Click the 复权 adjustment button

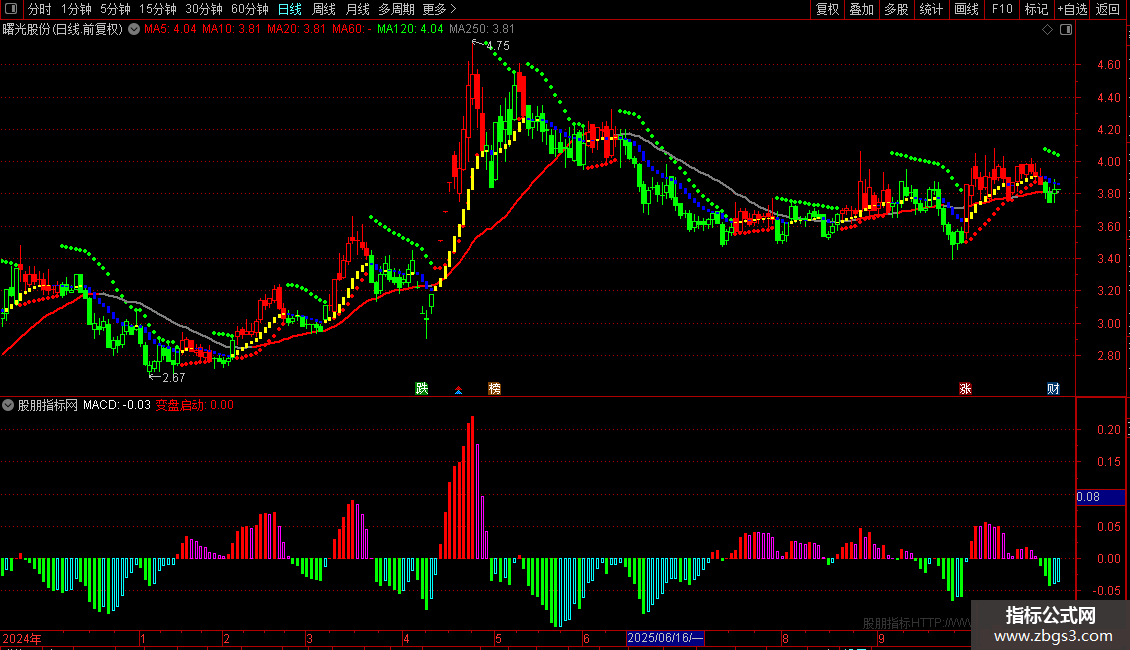(827, 9)
